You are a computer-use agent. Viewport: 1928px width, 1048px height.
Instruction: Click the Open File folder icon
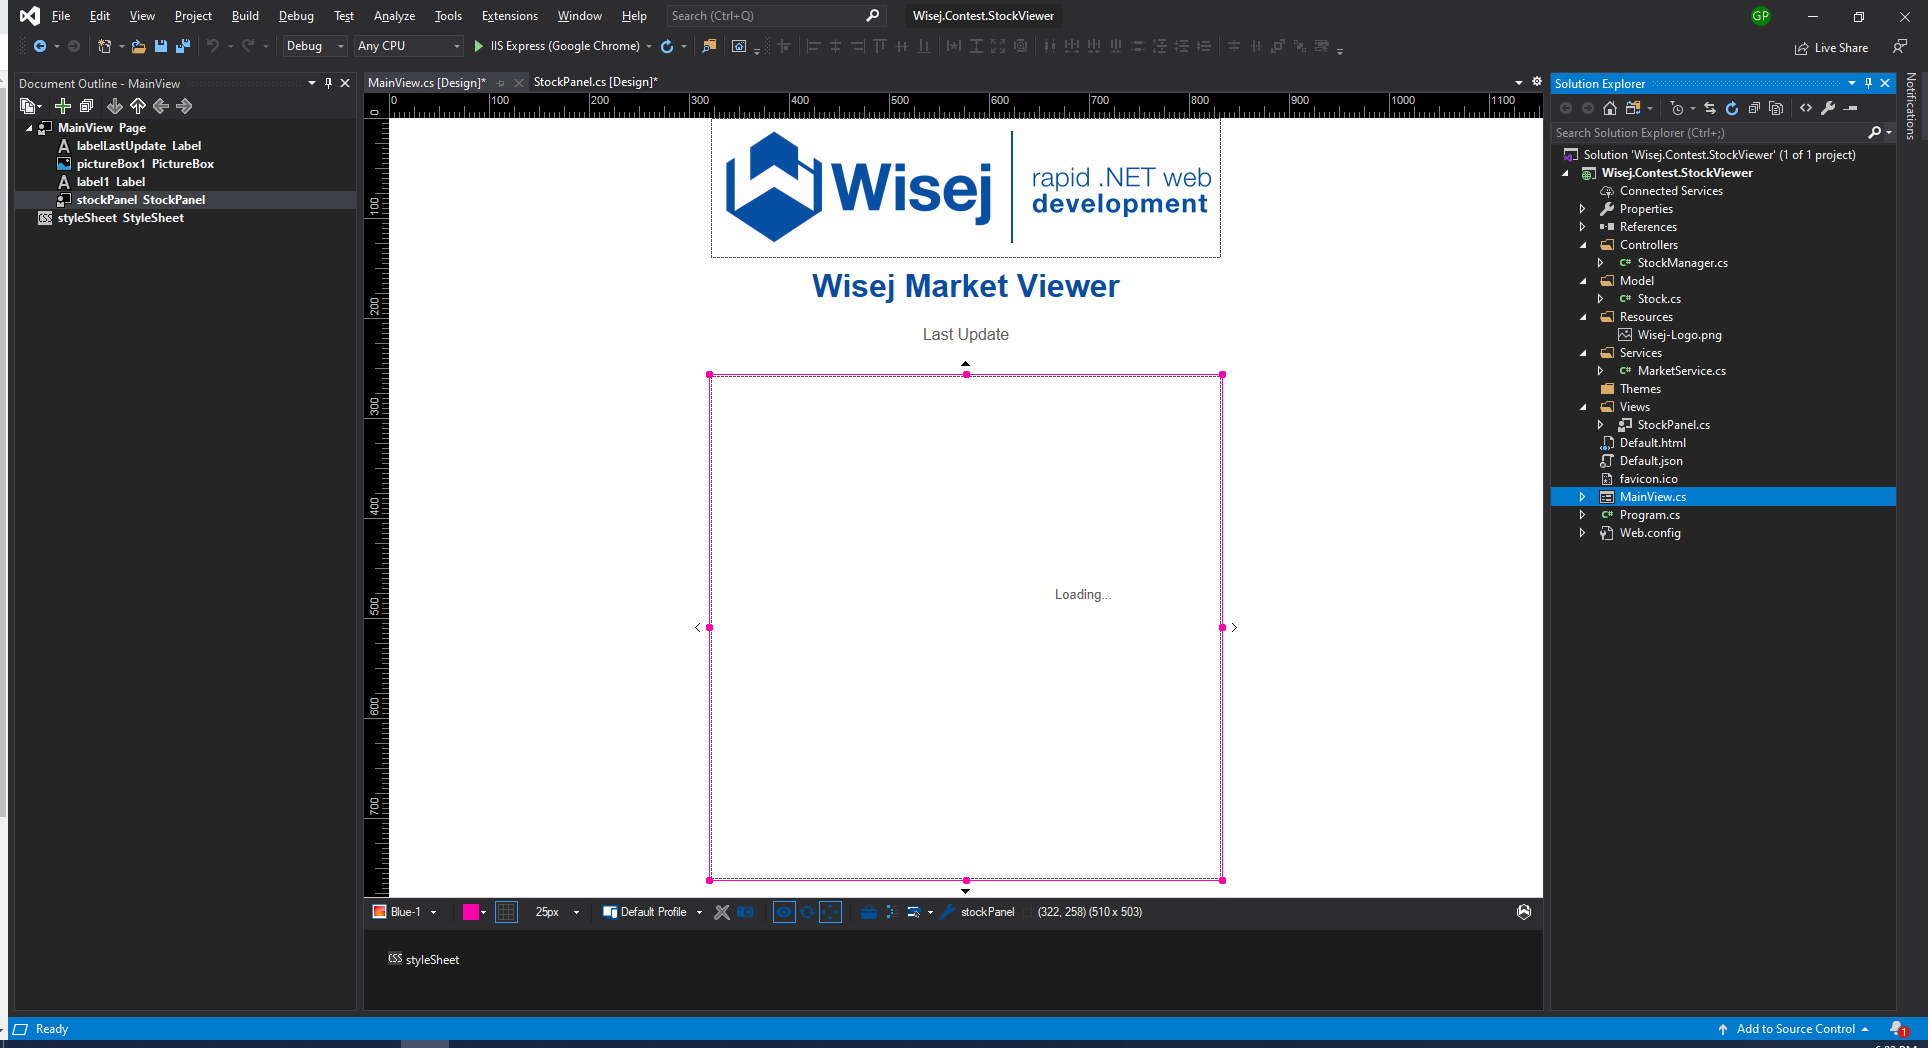pyautogui.click(x=138, y=46)
